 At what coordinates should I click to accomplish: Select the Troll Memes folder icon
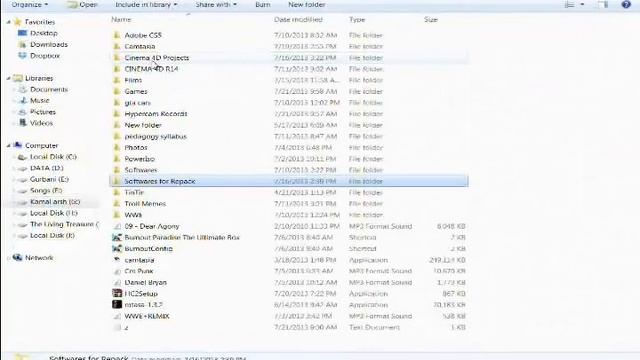tap(117, 204)
